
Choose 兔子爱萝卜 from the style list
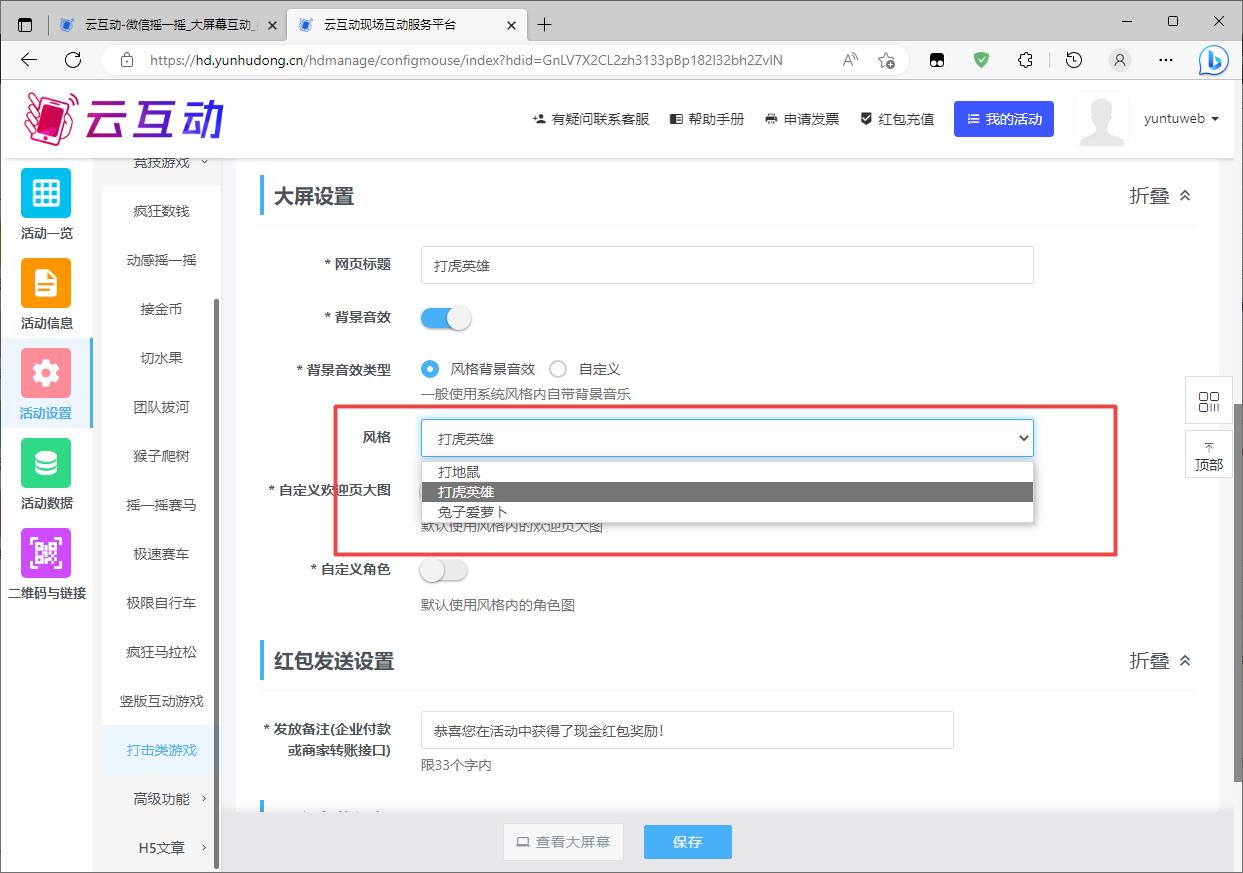472,512
